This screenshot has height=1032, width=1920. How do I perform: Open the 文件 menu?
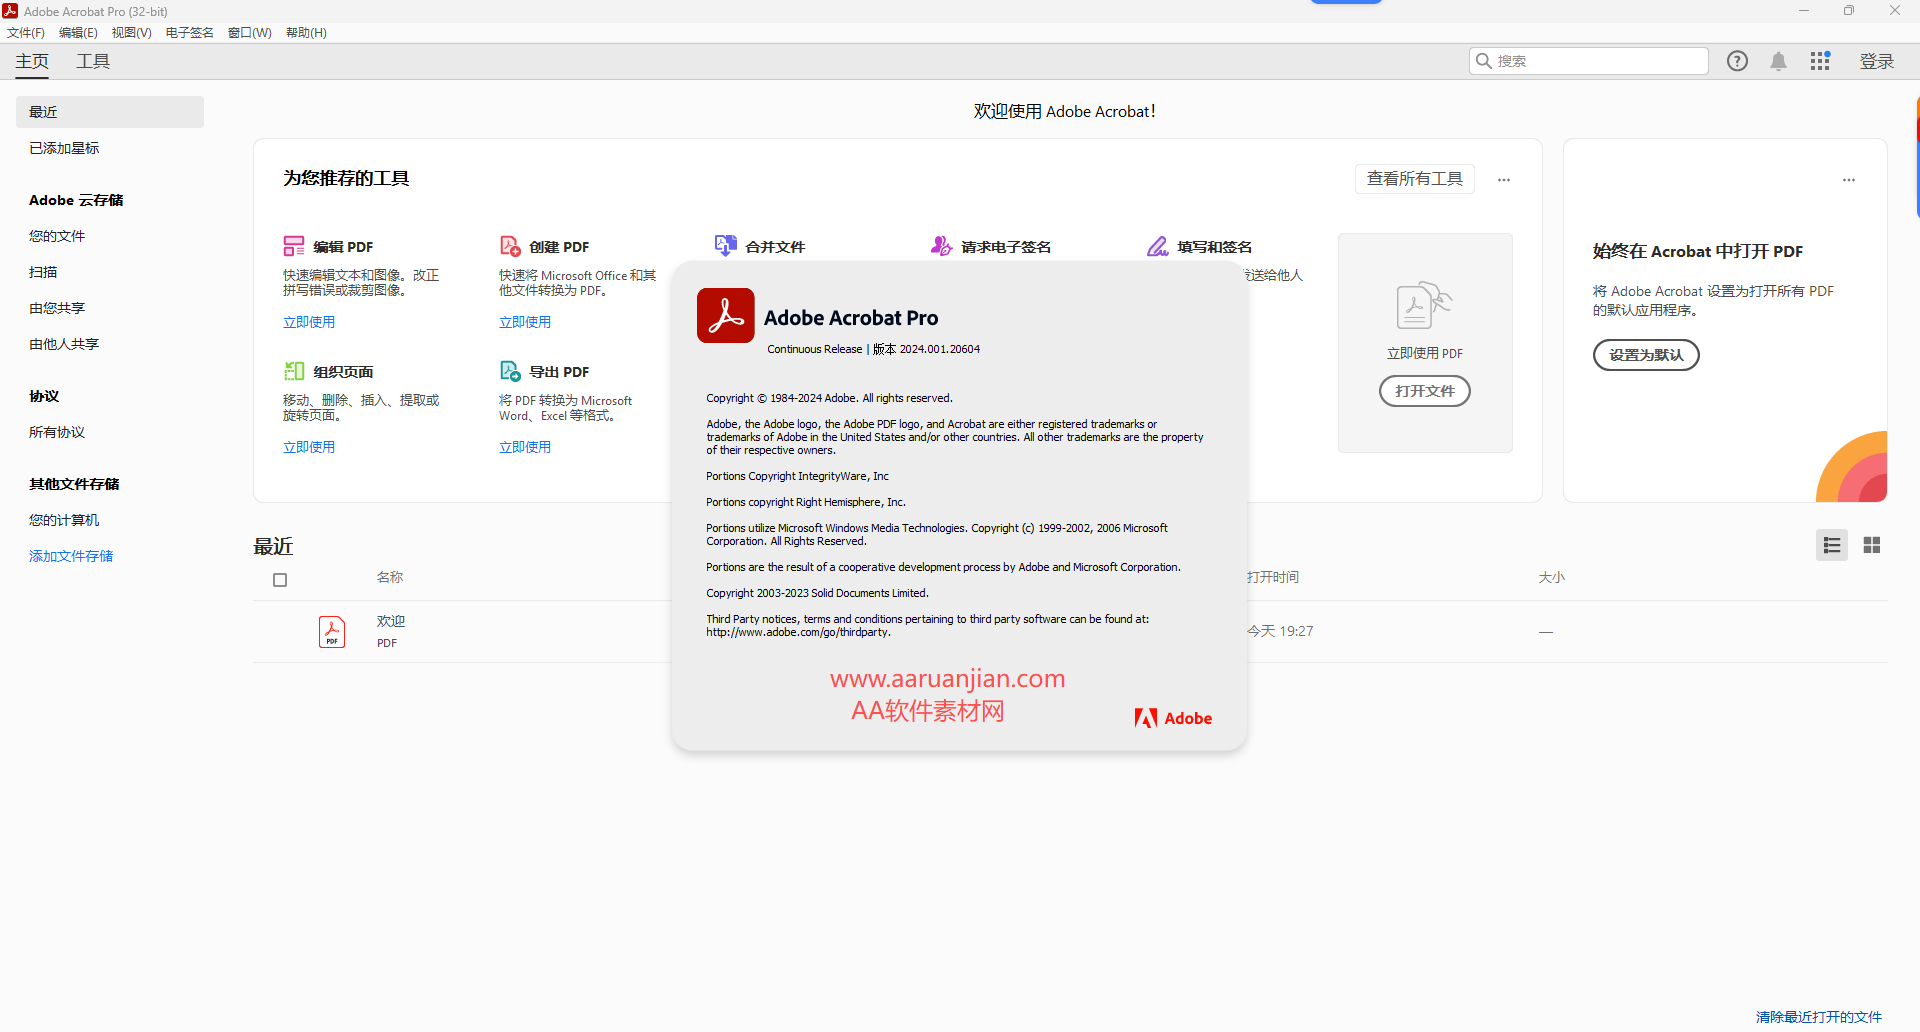coord(25,32)
